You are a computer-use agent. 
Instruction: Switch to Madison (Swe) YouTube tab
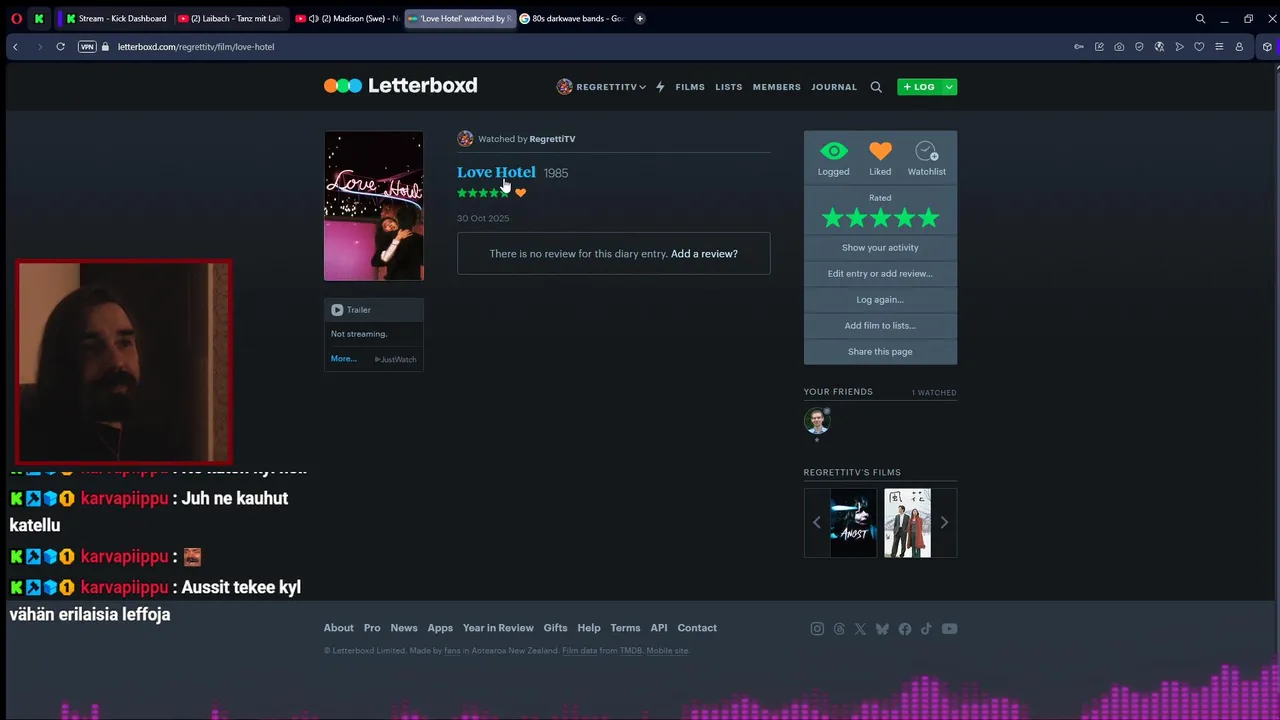pos(347,18)
